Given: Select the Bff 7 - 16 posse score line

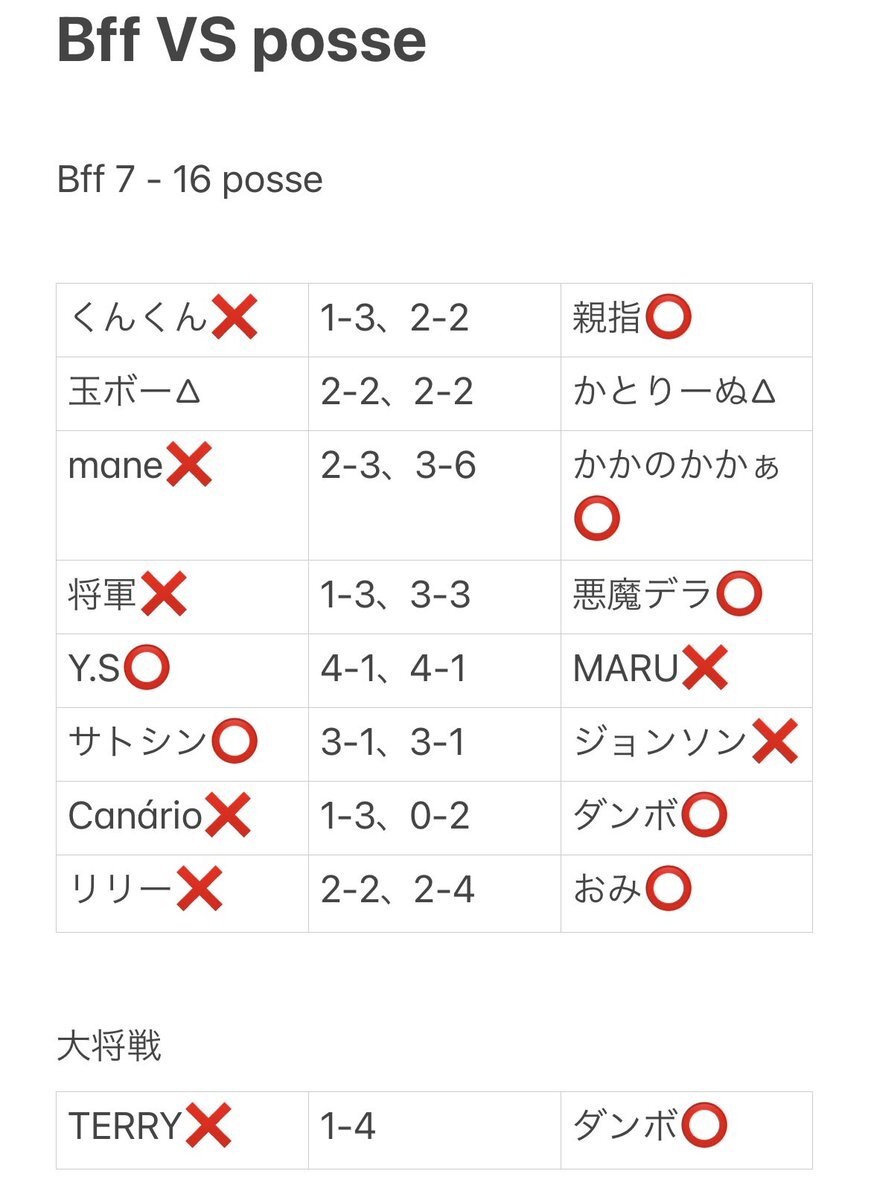Looking at the screenshot, I should 190,180.
